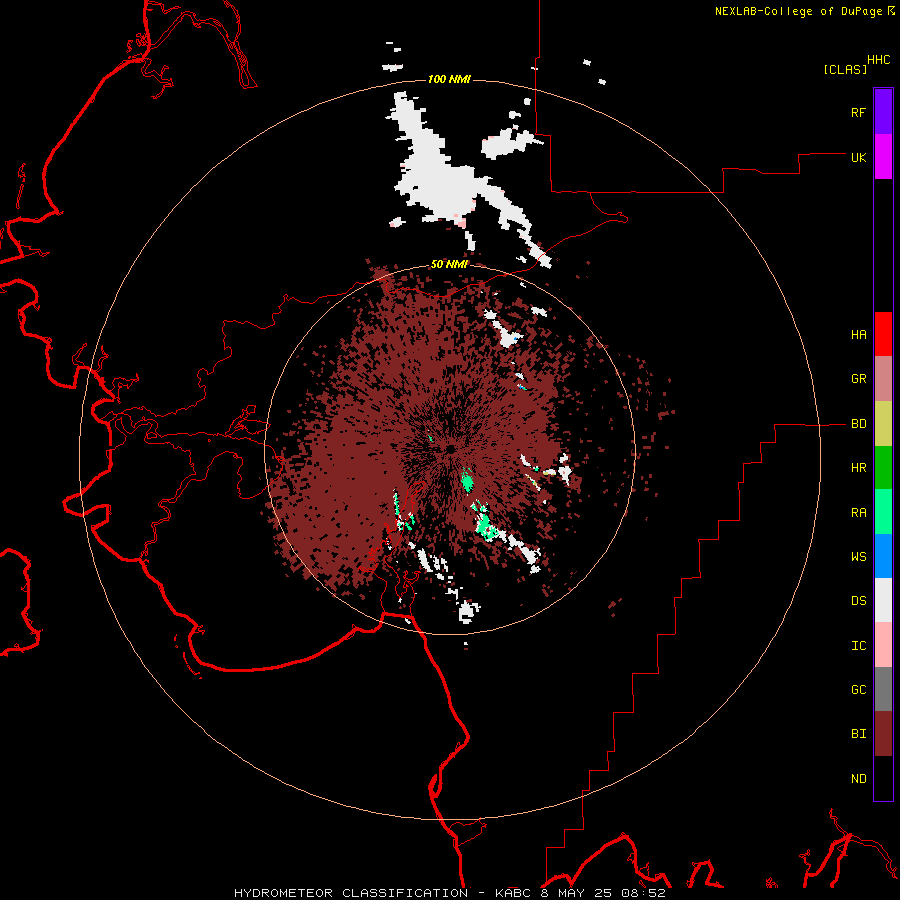Click the HHC product label
The width and height of the screenshot is (900, 900).
[x=878, y=60]
